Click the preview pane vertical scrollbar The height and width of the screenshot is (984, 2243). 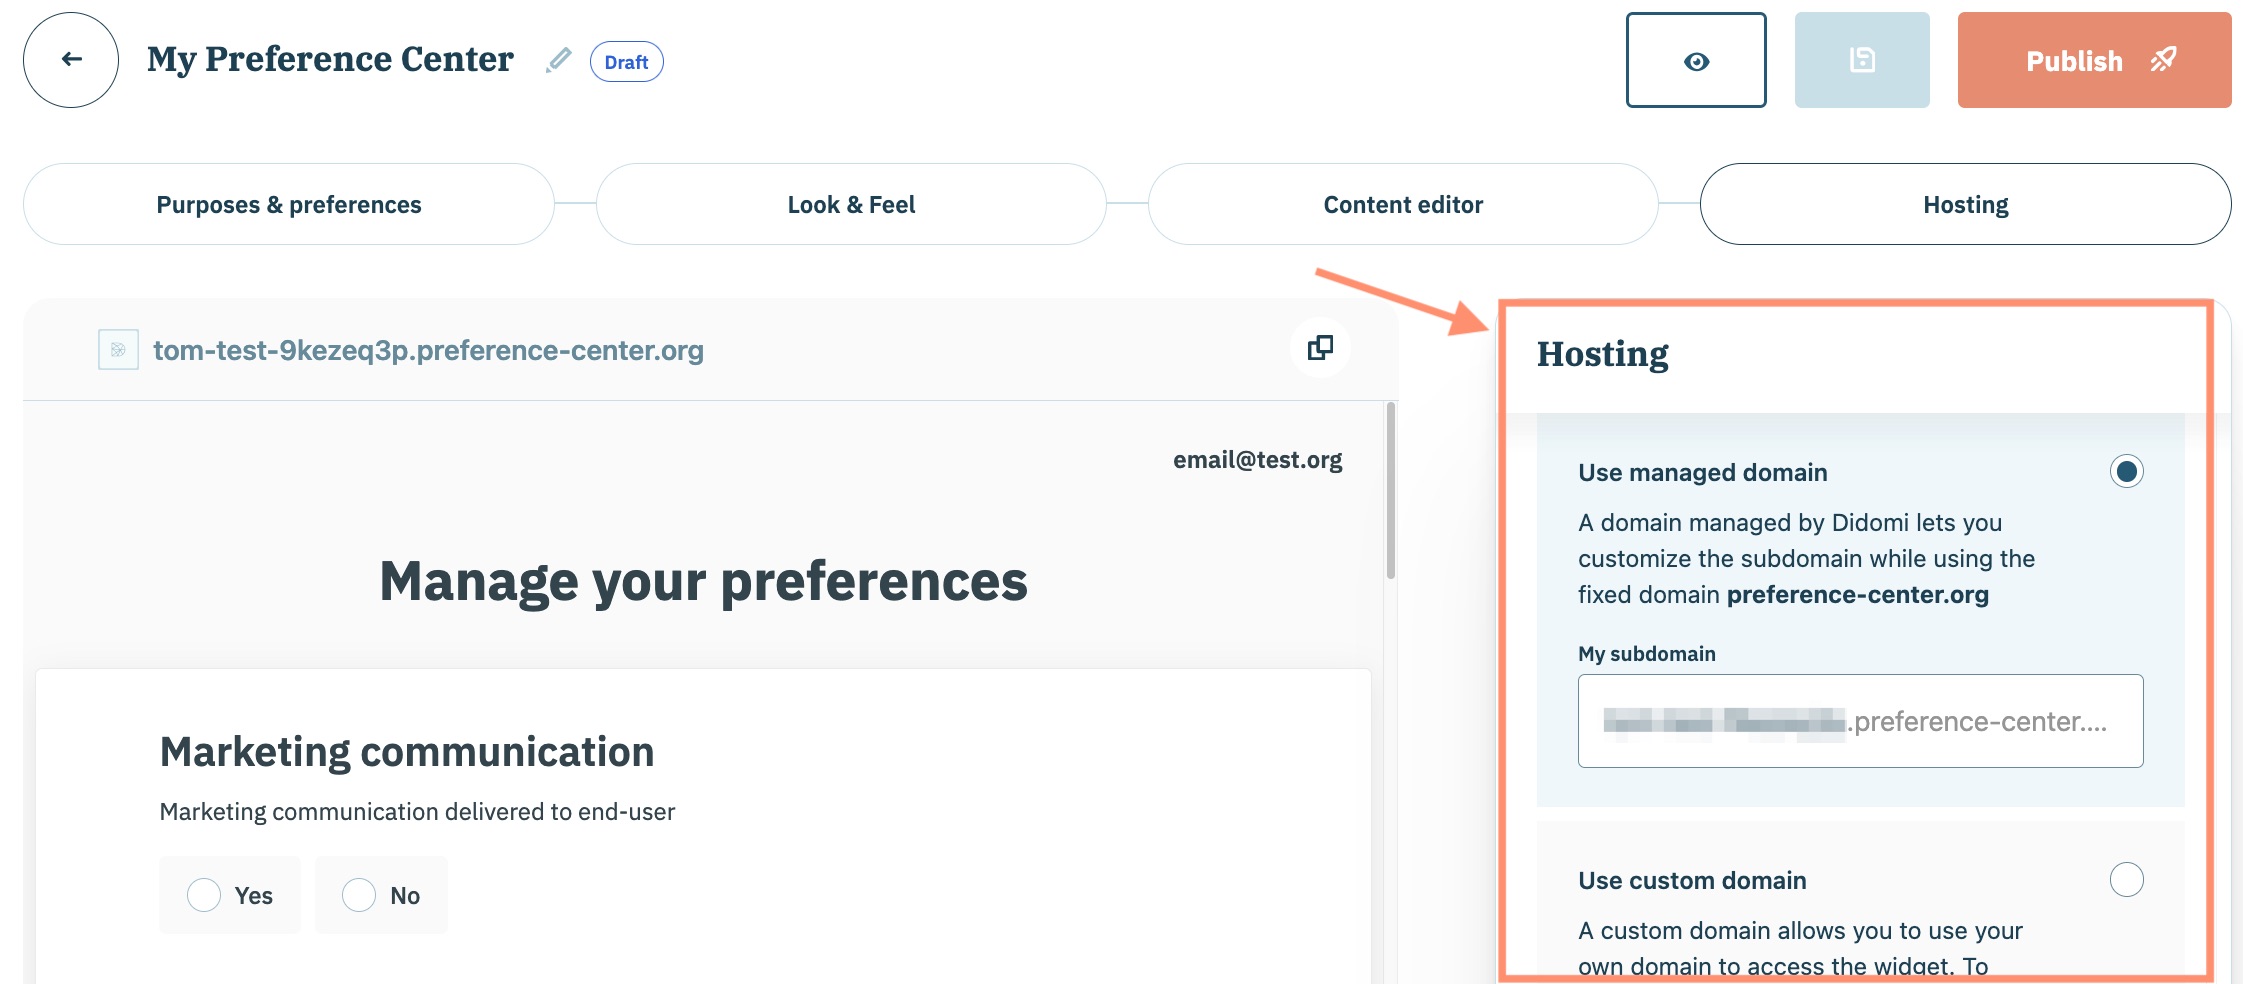point(1390,491)
